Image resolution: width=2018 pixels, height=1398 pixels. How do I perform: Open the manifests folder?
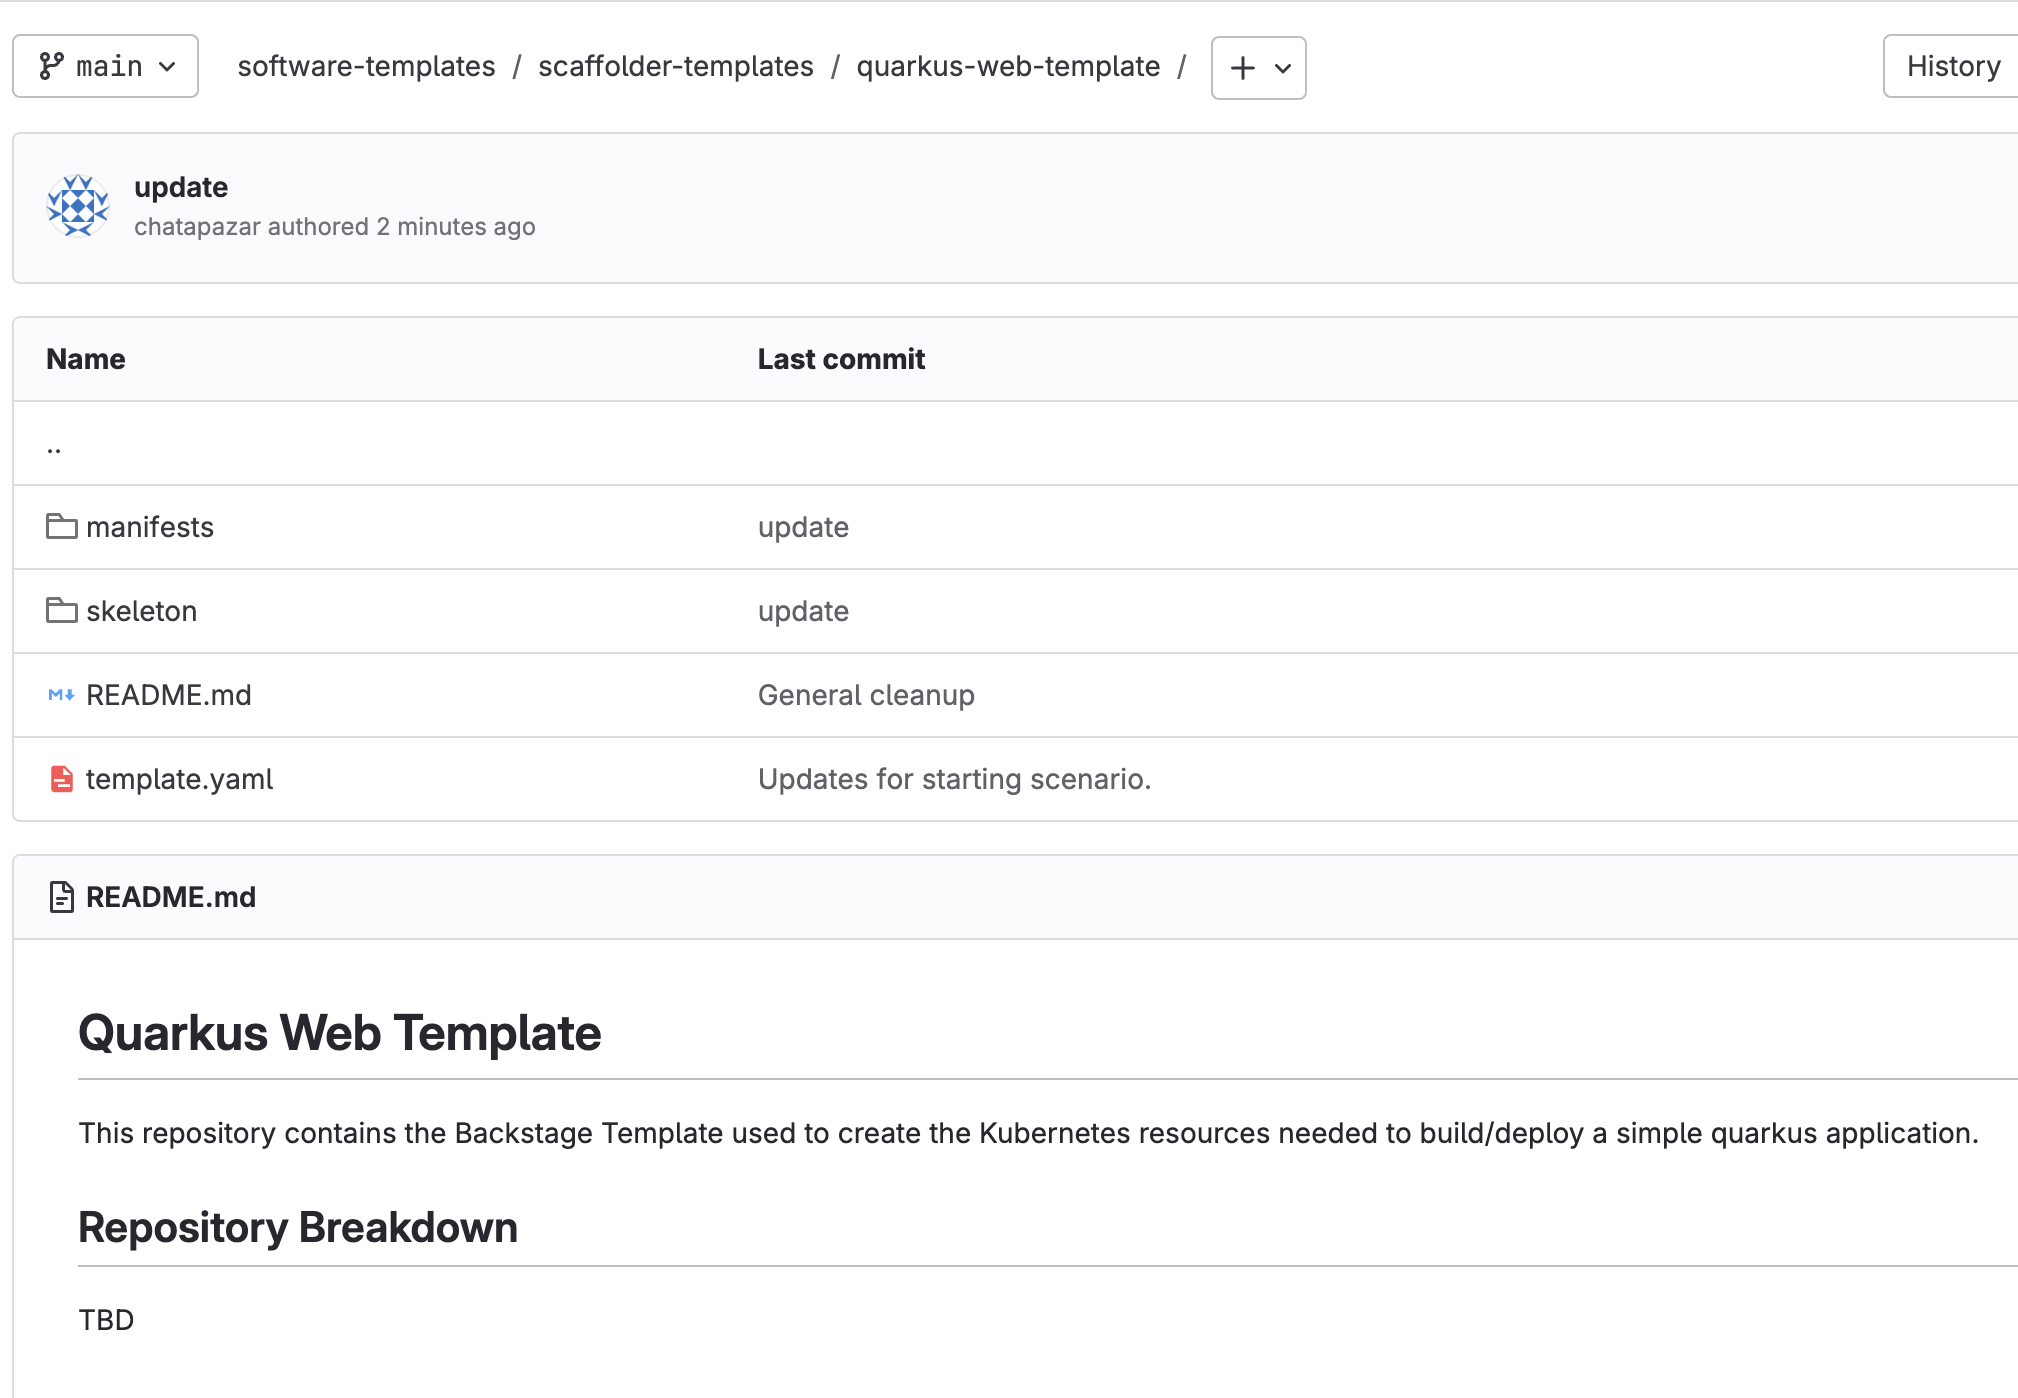pos(150,527)
